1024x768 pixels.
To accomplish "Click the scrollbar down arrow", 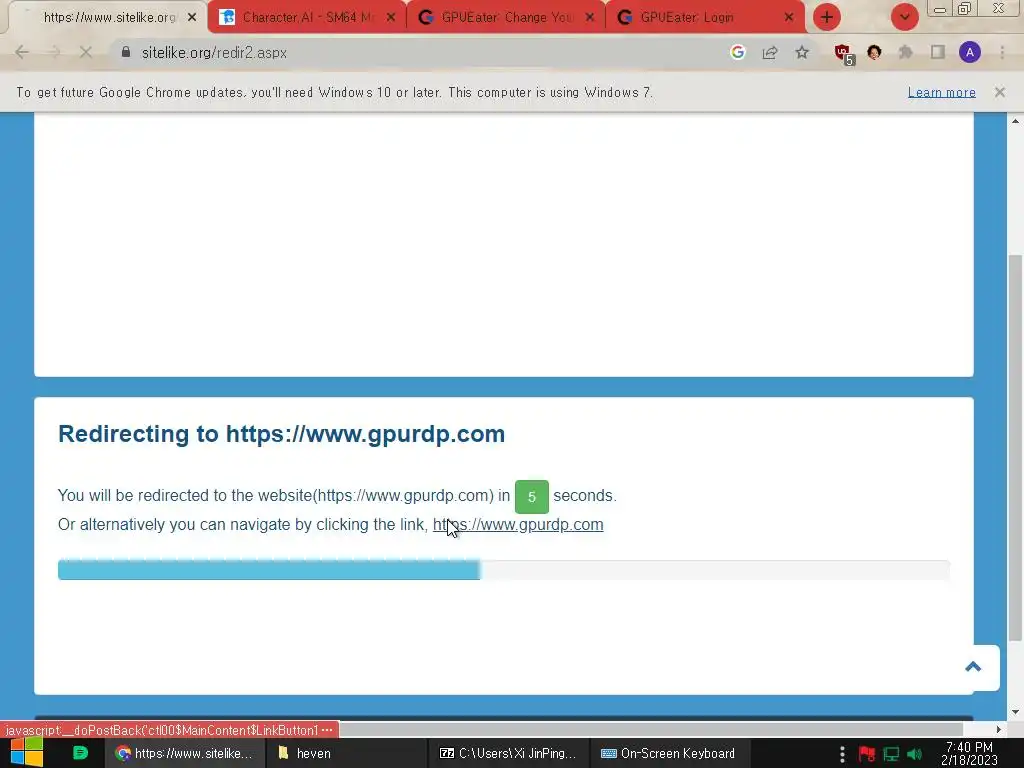I will tap(1015, 712).
